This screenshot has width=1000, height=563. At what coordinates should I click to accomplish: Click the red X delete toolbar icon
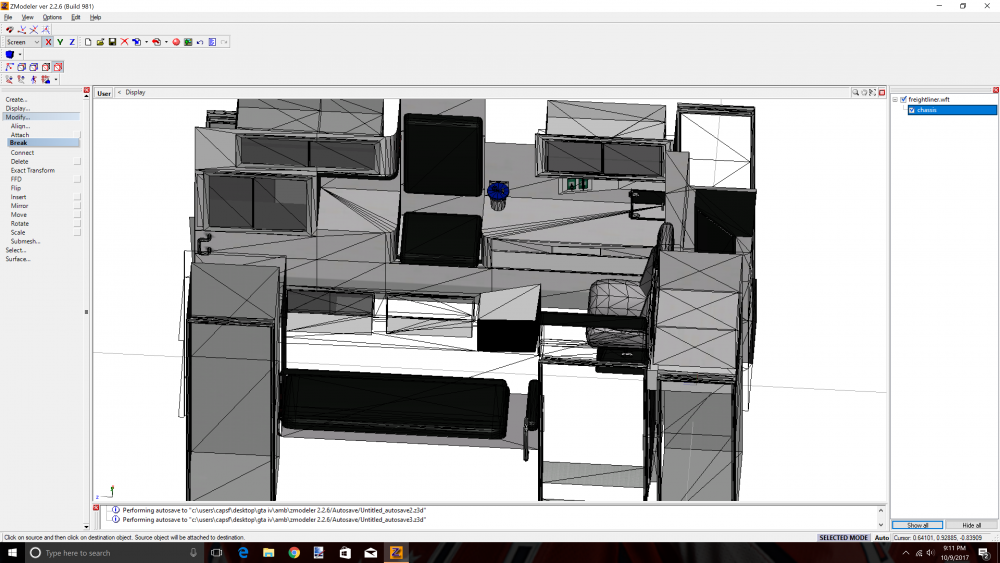tap(124, 42)
